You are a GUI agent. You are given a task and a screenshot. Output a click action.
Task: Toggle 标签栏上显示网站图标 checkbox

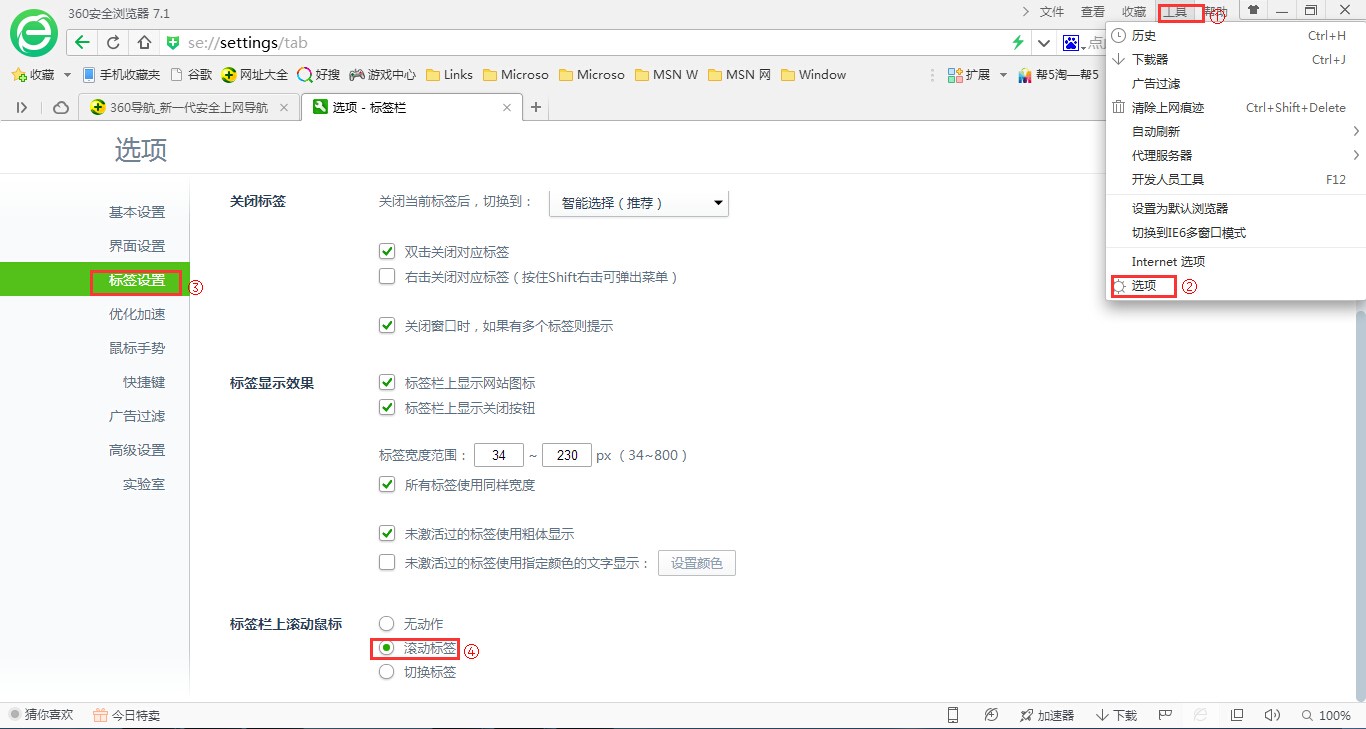pyautogui.click(x=387, y=382)
